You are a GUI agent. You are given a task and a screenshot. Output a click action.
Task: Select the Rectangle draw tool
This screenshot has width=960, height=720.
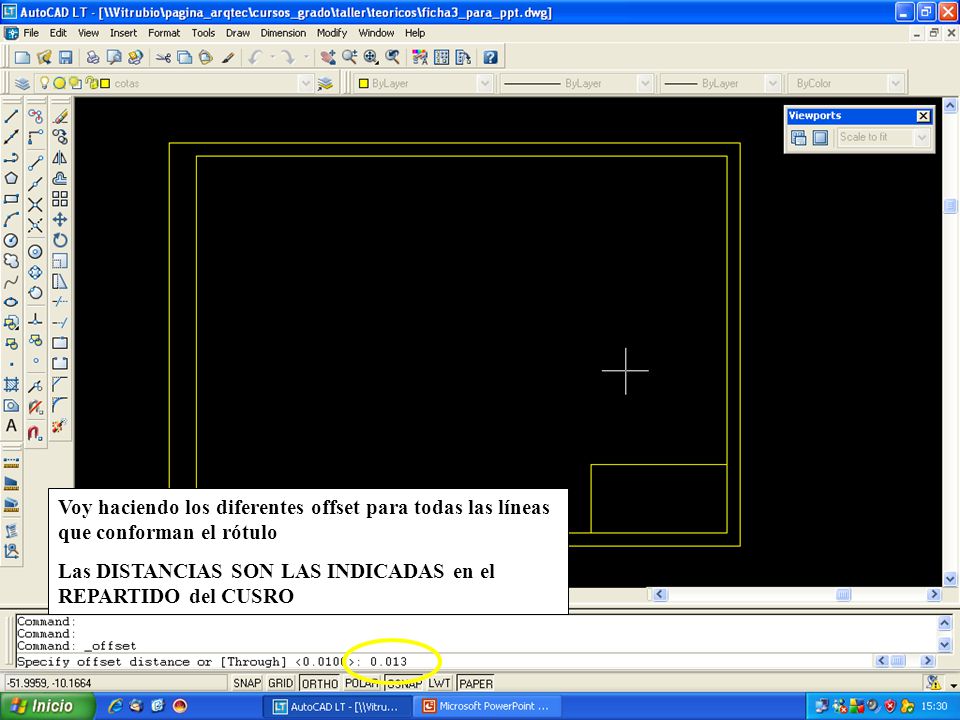click(x=11, y=199)
